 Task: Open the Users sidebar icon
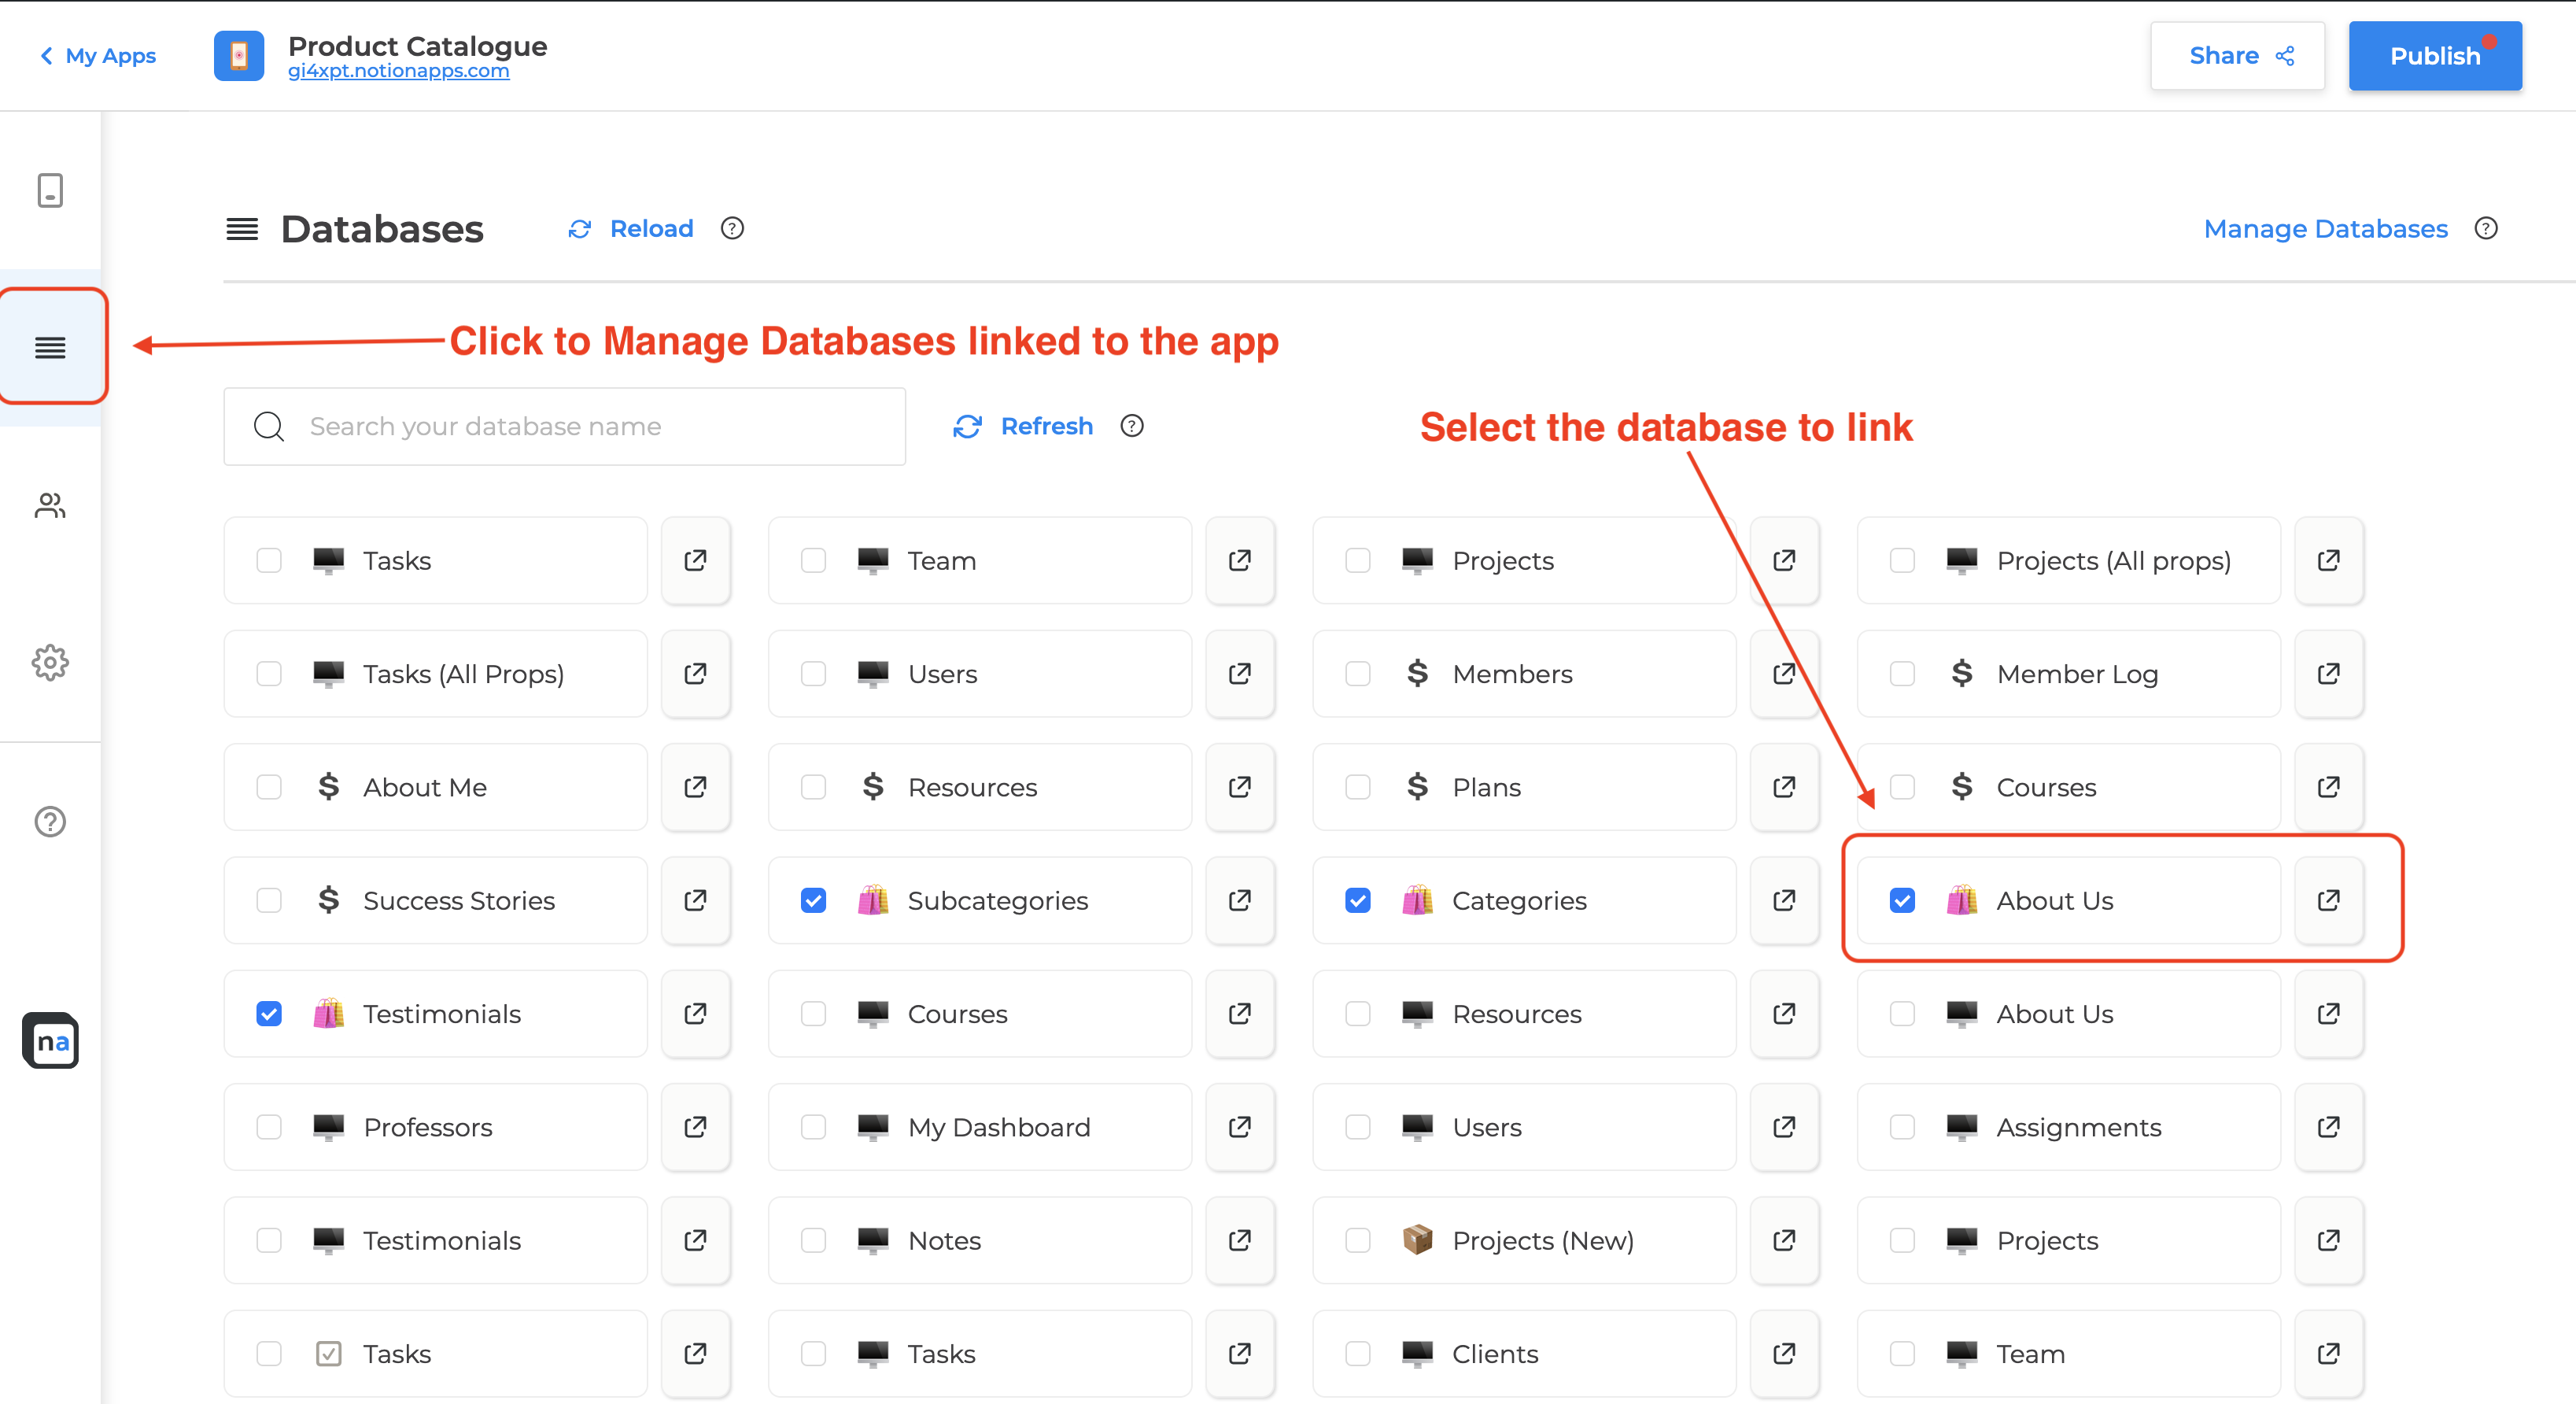click(50, 505)
